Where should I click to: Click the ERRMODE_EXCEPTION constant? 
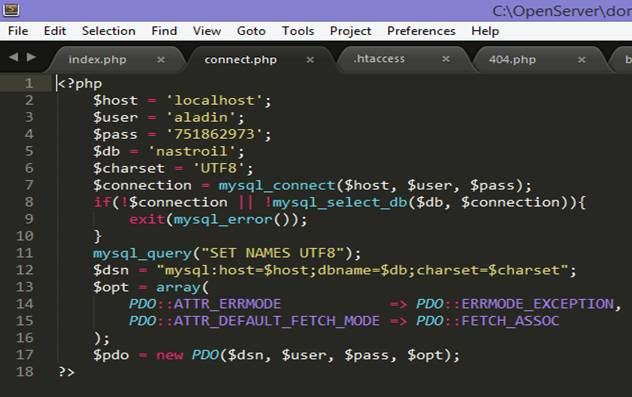point(537,303)
